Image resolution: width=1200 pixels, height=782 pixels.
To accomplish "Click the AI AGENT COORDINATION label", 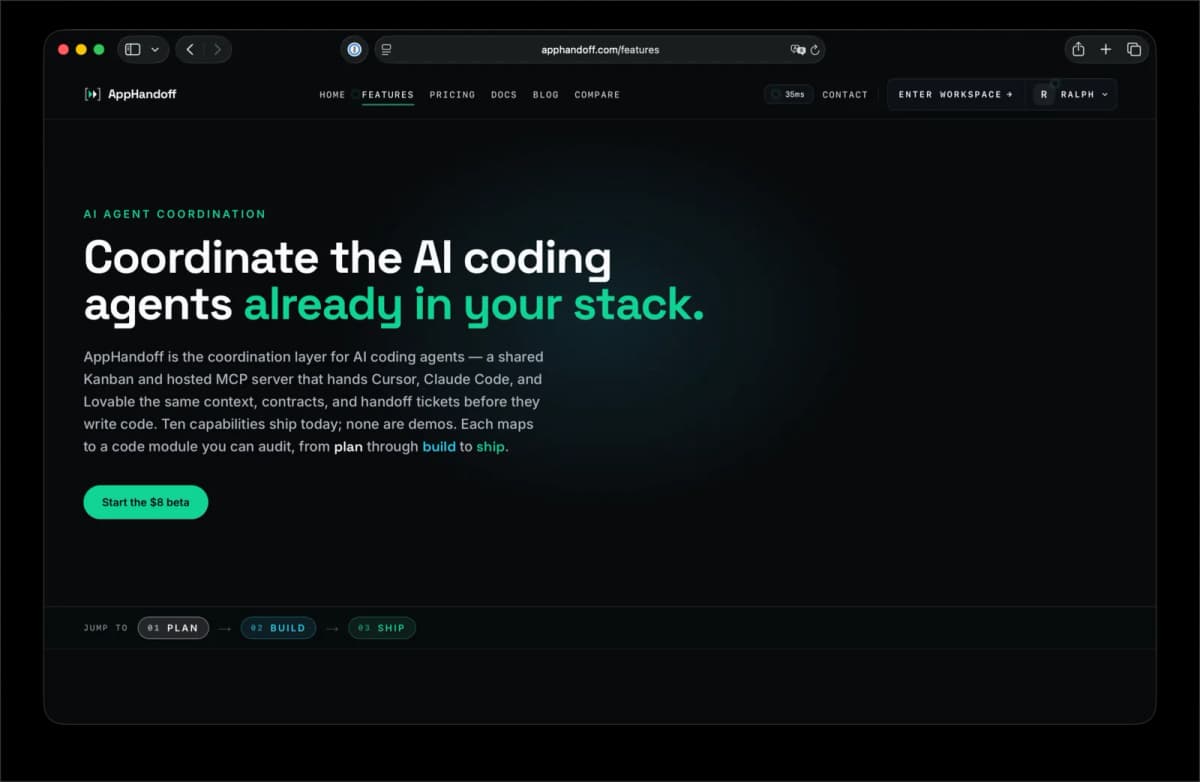I will click(x=175, y=214).
